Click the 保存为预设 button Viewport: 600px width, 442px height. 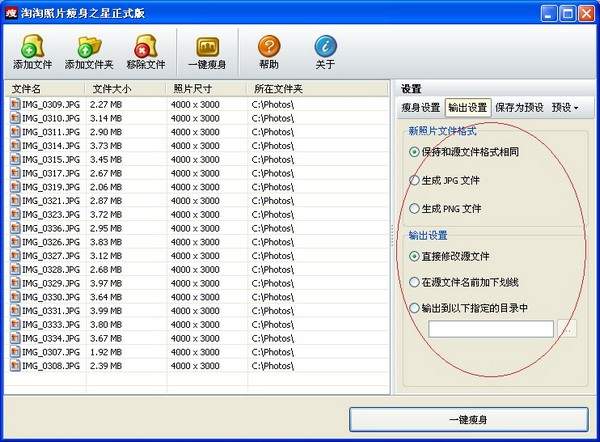519,107
